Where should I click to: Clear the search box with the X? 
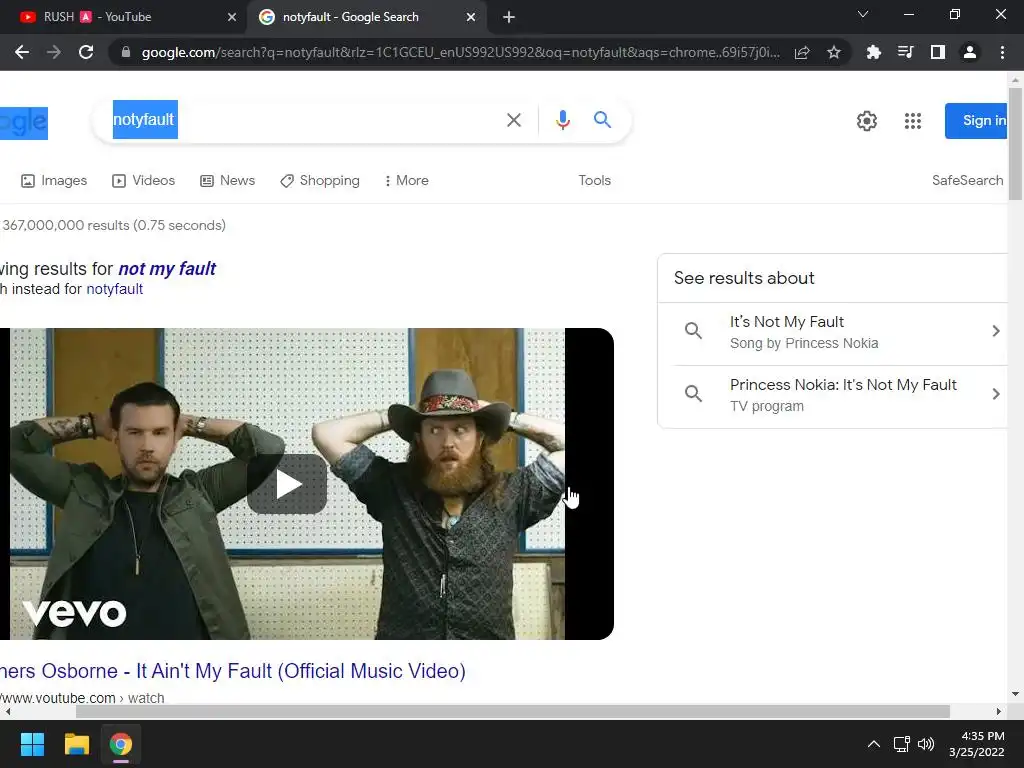point(514,120)
